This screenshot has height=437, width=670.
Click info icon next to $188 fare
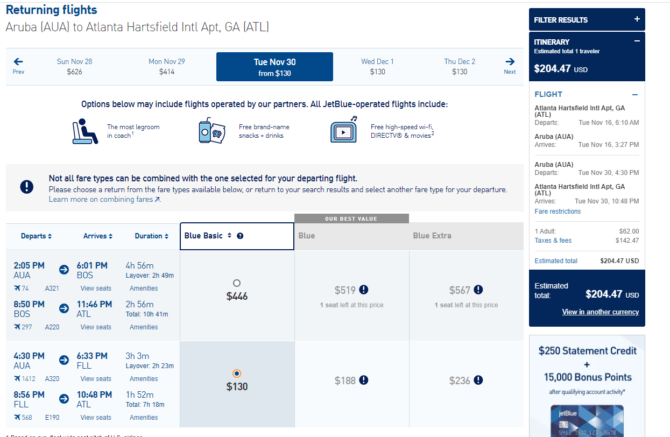coord(364,380)
